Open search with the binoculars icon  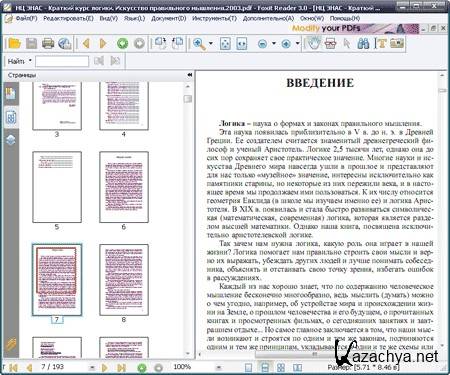coord(363,43)
